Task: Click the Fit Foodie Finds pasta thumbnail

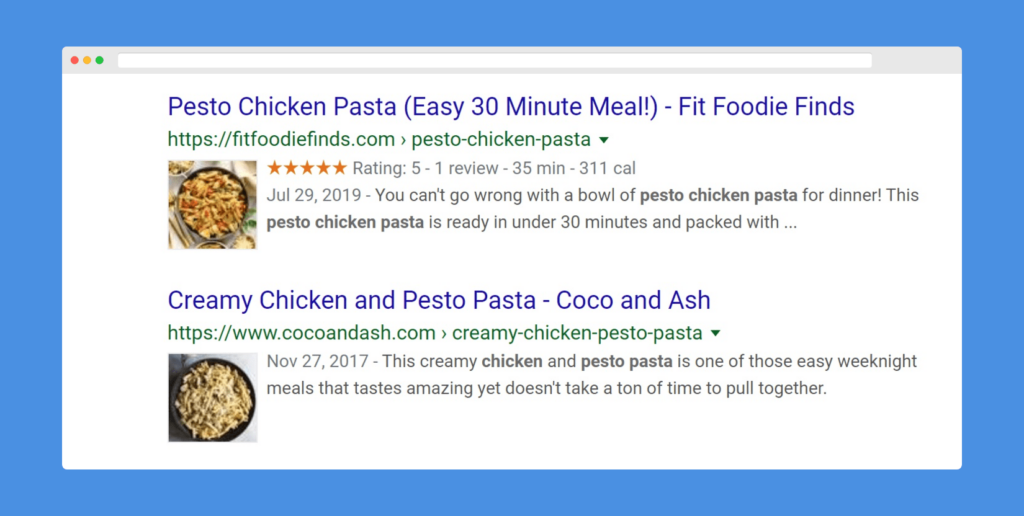Action: (212, 204)
